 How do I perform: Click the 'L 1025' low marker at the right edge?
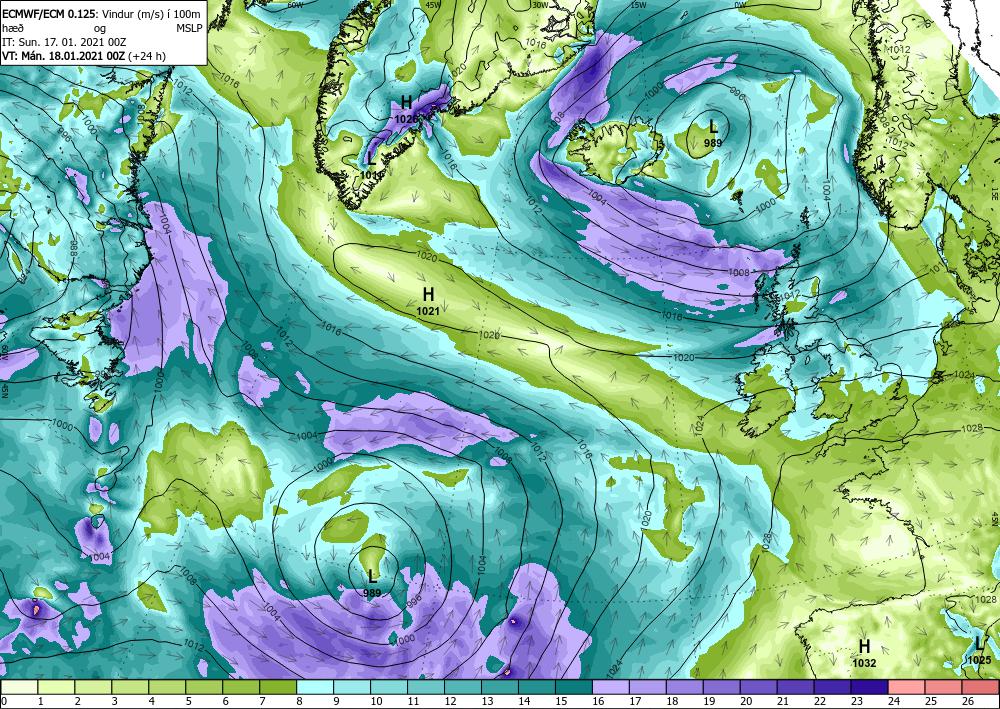point(980,650)
